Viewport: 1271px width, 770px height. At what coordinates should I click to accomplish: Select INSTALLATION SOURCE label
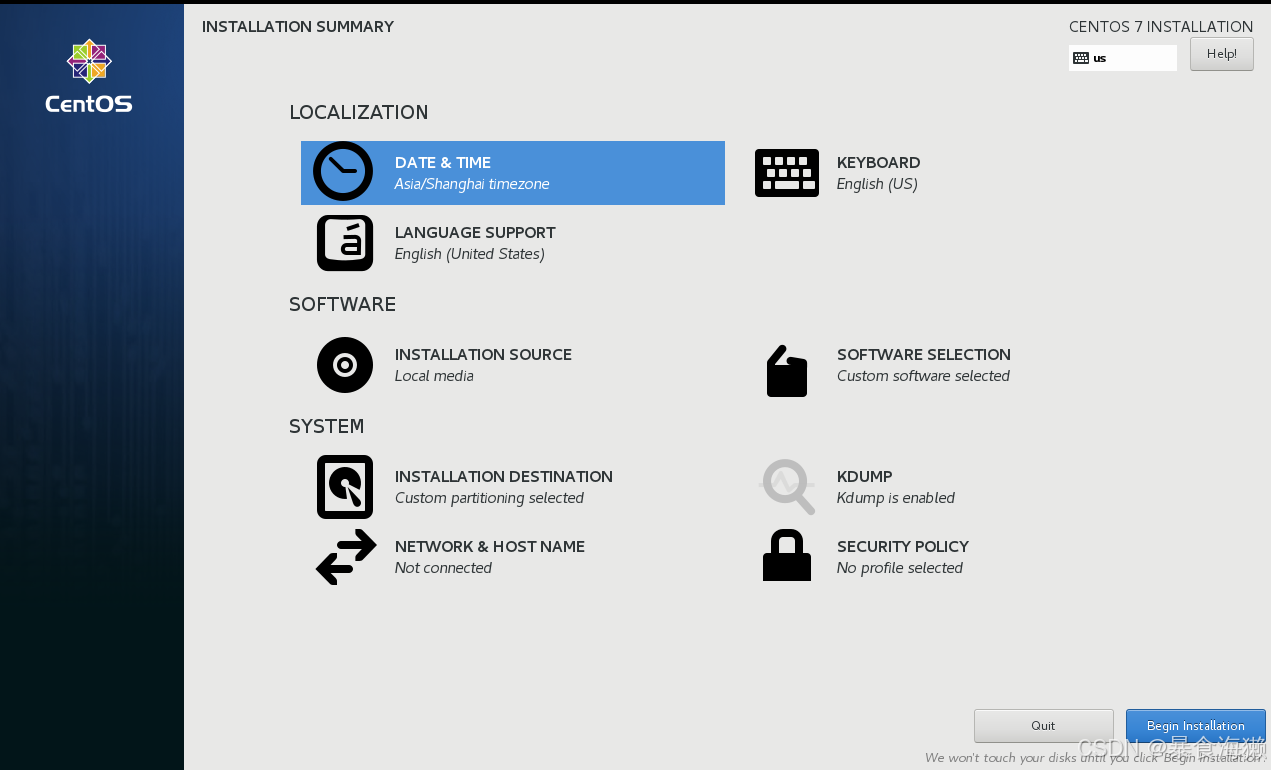coord(483,354)
